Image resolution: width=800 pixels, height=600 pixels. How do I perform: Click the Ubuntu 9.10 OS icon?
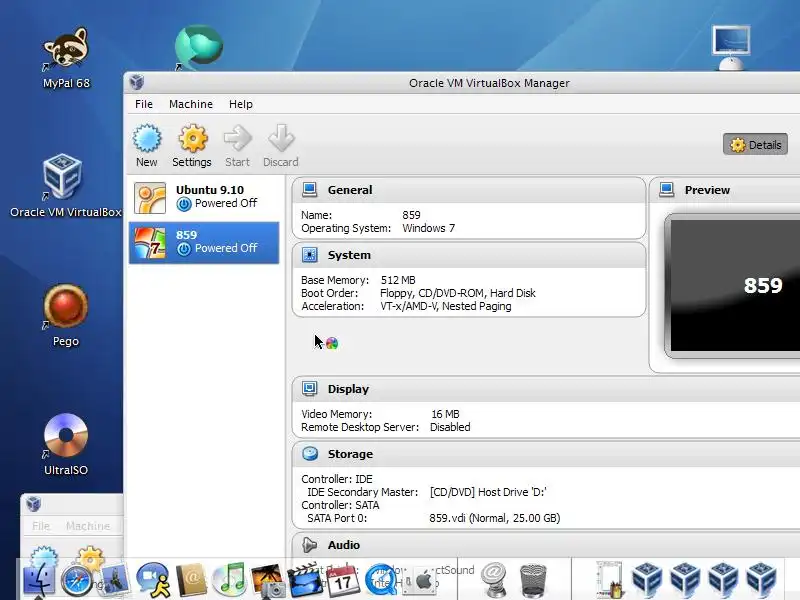pos(150,198)
